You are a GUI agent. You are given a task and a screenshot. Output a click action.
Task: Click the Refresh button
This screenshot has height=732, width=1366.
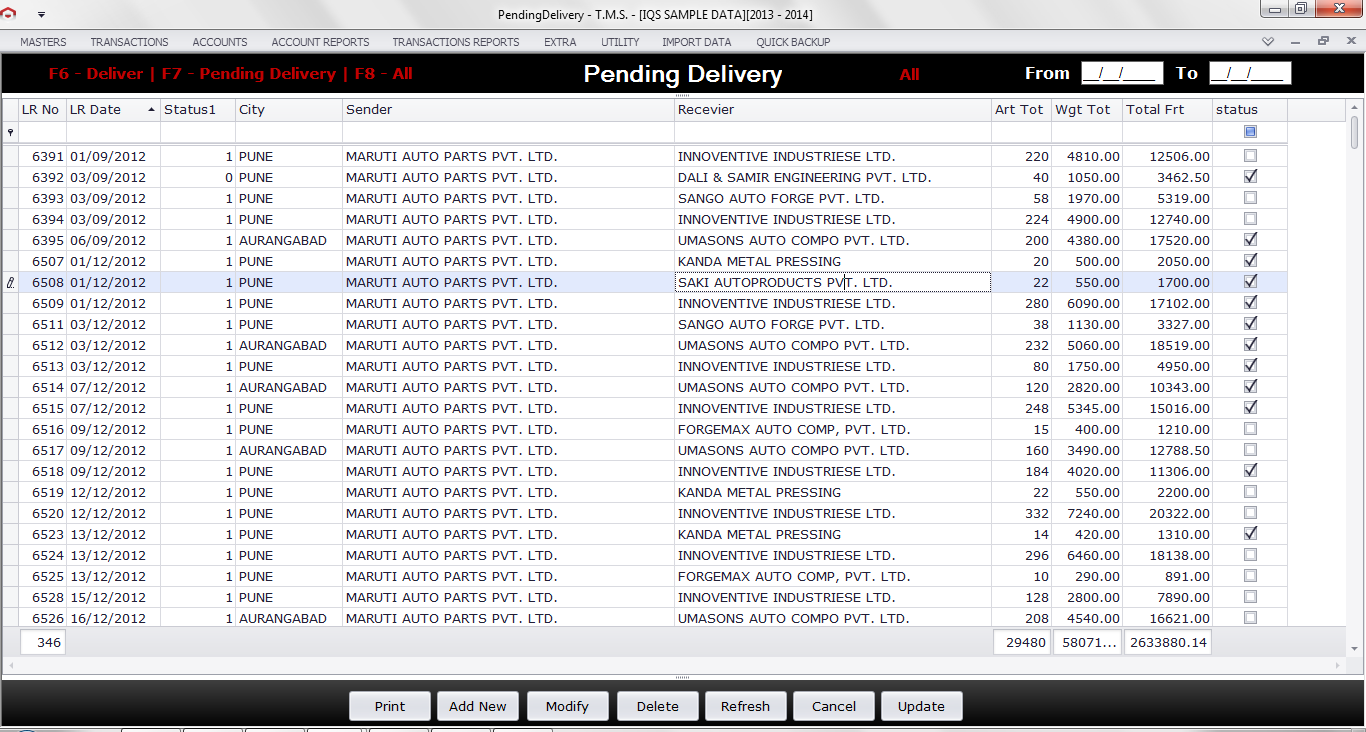tap(746, 706)
